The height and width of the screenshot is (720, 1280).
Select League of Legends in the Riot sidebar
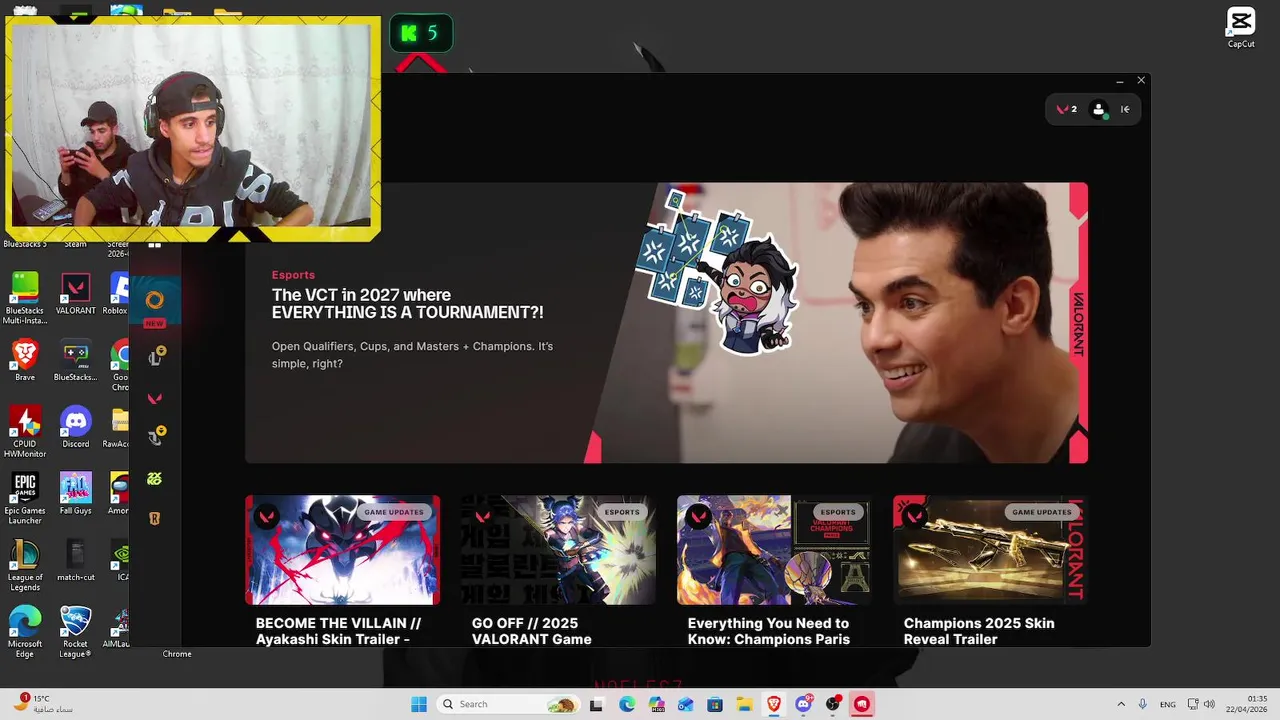click(155, 357)
